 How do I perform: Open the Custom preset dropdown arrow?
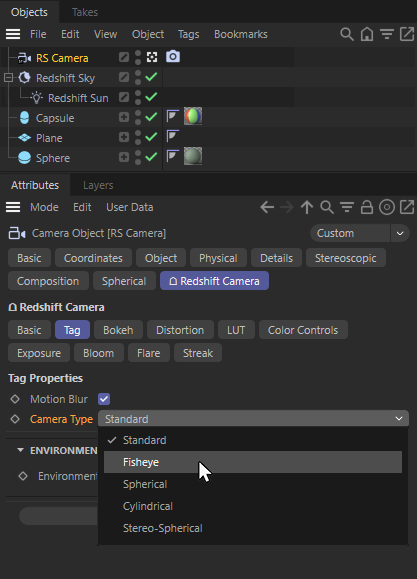click(x=400, y=233)
